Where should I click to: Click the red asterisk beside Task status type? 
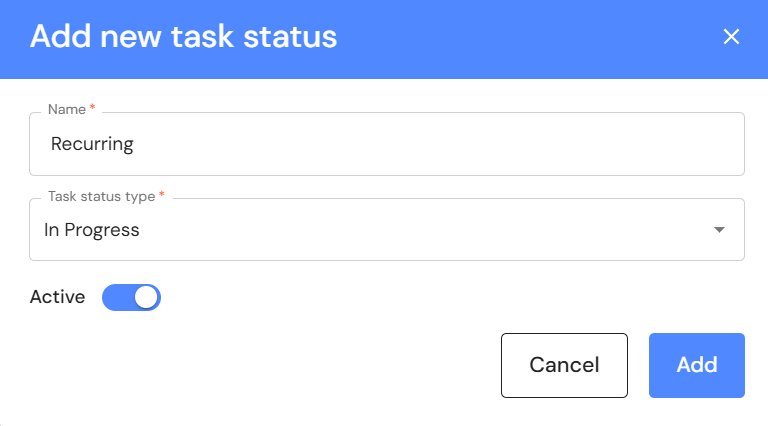[162, 195]
